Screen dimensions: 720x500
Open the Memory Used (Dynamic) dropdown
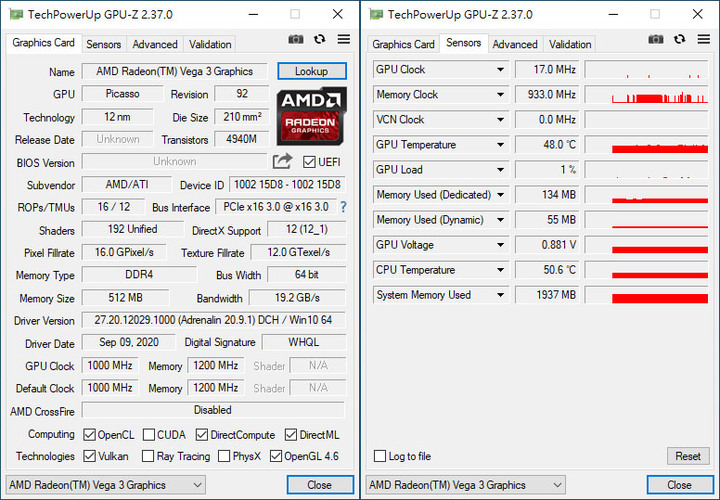point(501,220)
